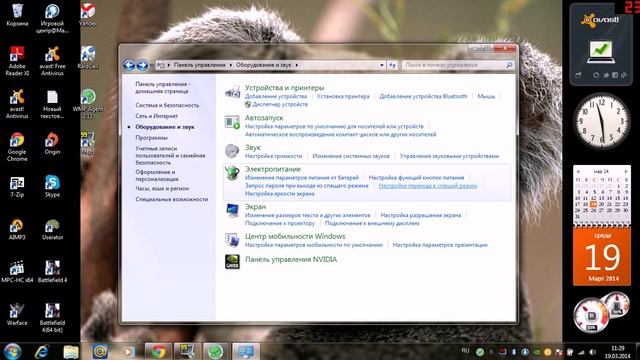The image size is (640, 360).
Task: Click the analog clock gadget
Action: click(602, 121)
